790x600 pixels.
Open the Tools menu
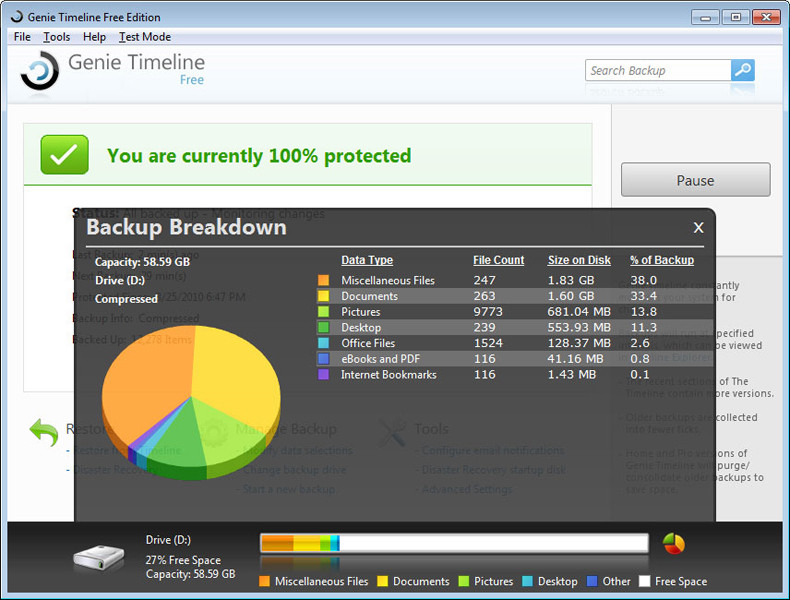click(56, 37)
